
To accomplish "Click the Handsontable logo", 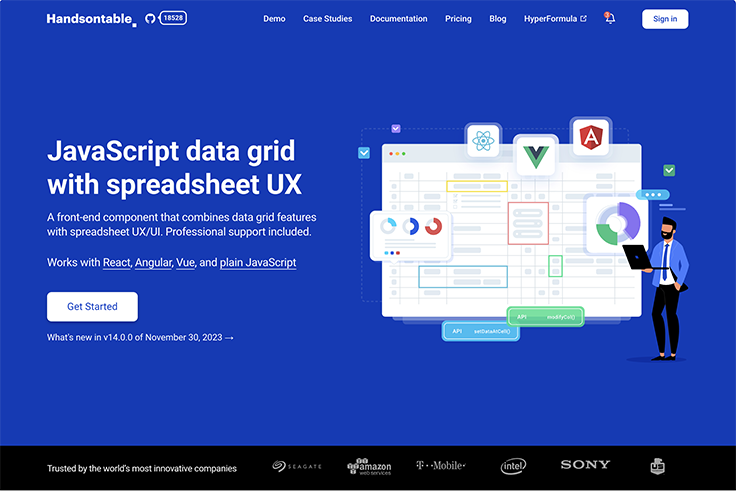I will (92, 19).
